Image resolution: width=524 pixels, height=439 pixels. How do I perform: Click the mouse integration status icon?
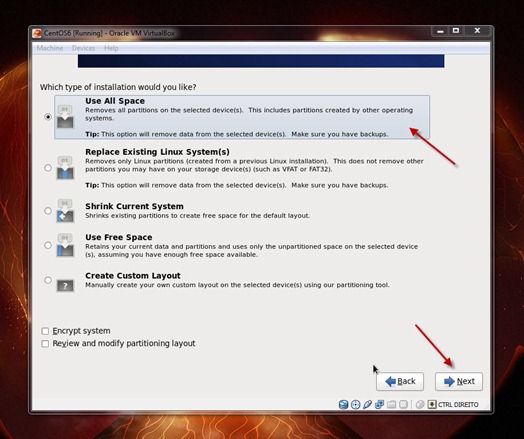click(x=420, y=405)
